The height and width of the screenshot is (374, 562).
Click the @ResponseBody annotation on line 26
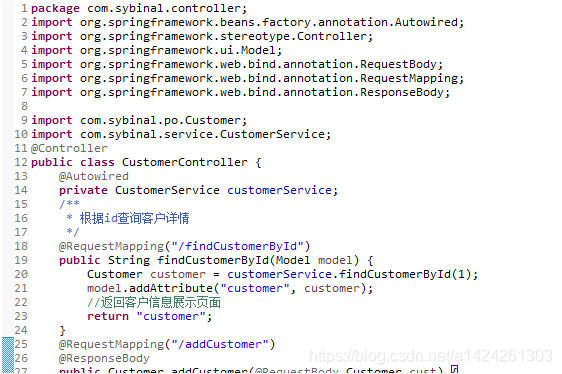coord(104,358)
